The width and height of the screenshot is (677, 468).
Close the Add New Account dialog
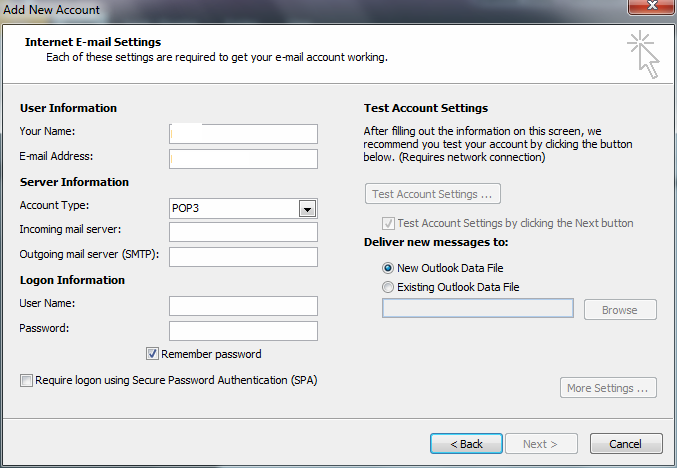(x=652, y=6)
